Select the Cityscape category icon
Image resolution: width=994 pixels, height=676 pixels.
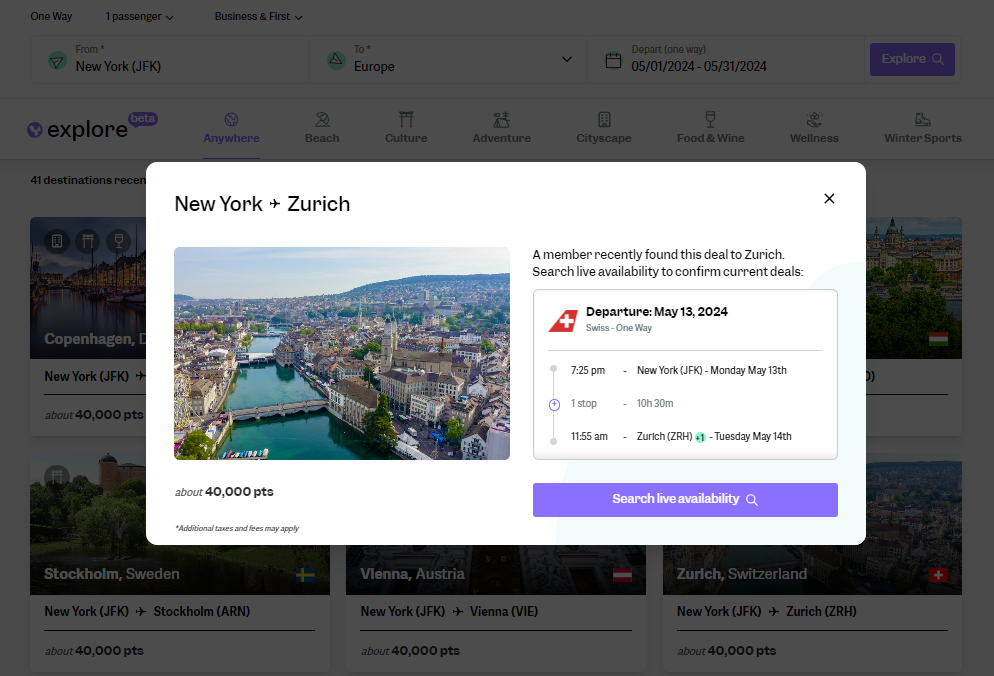click(604, 117)
